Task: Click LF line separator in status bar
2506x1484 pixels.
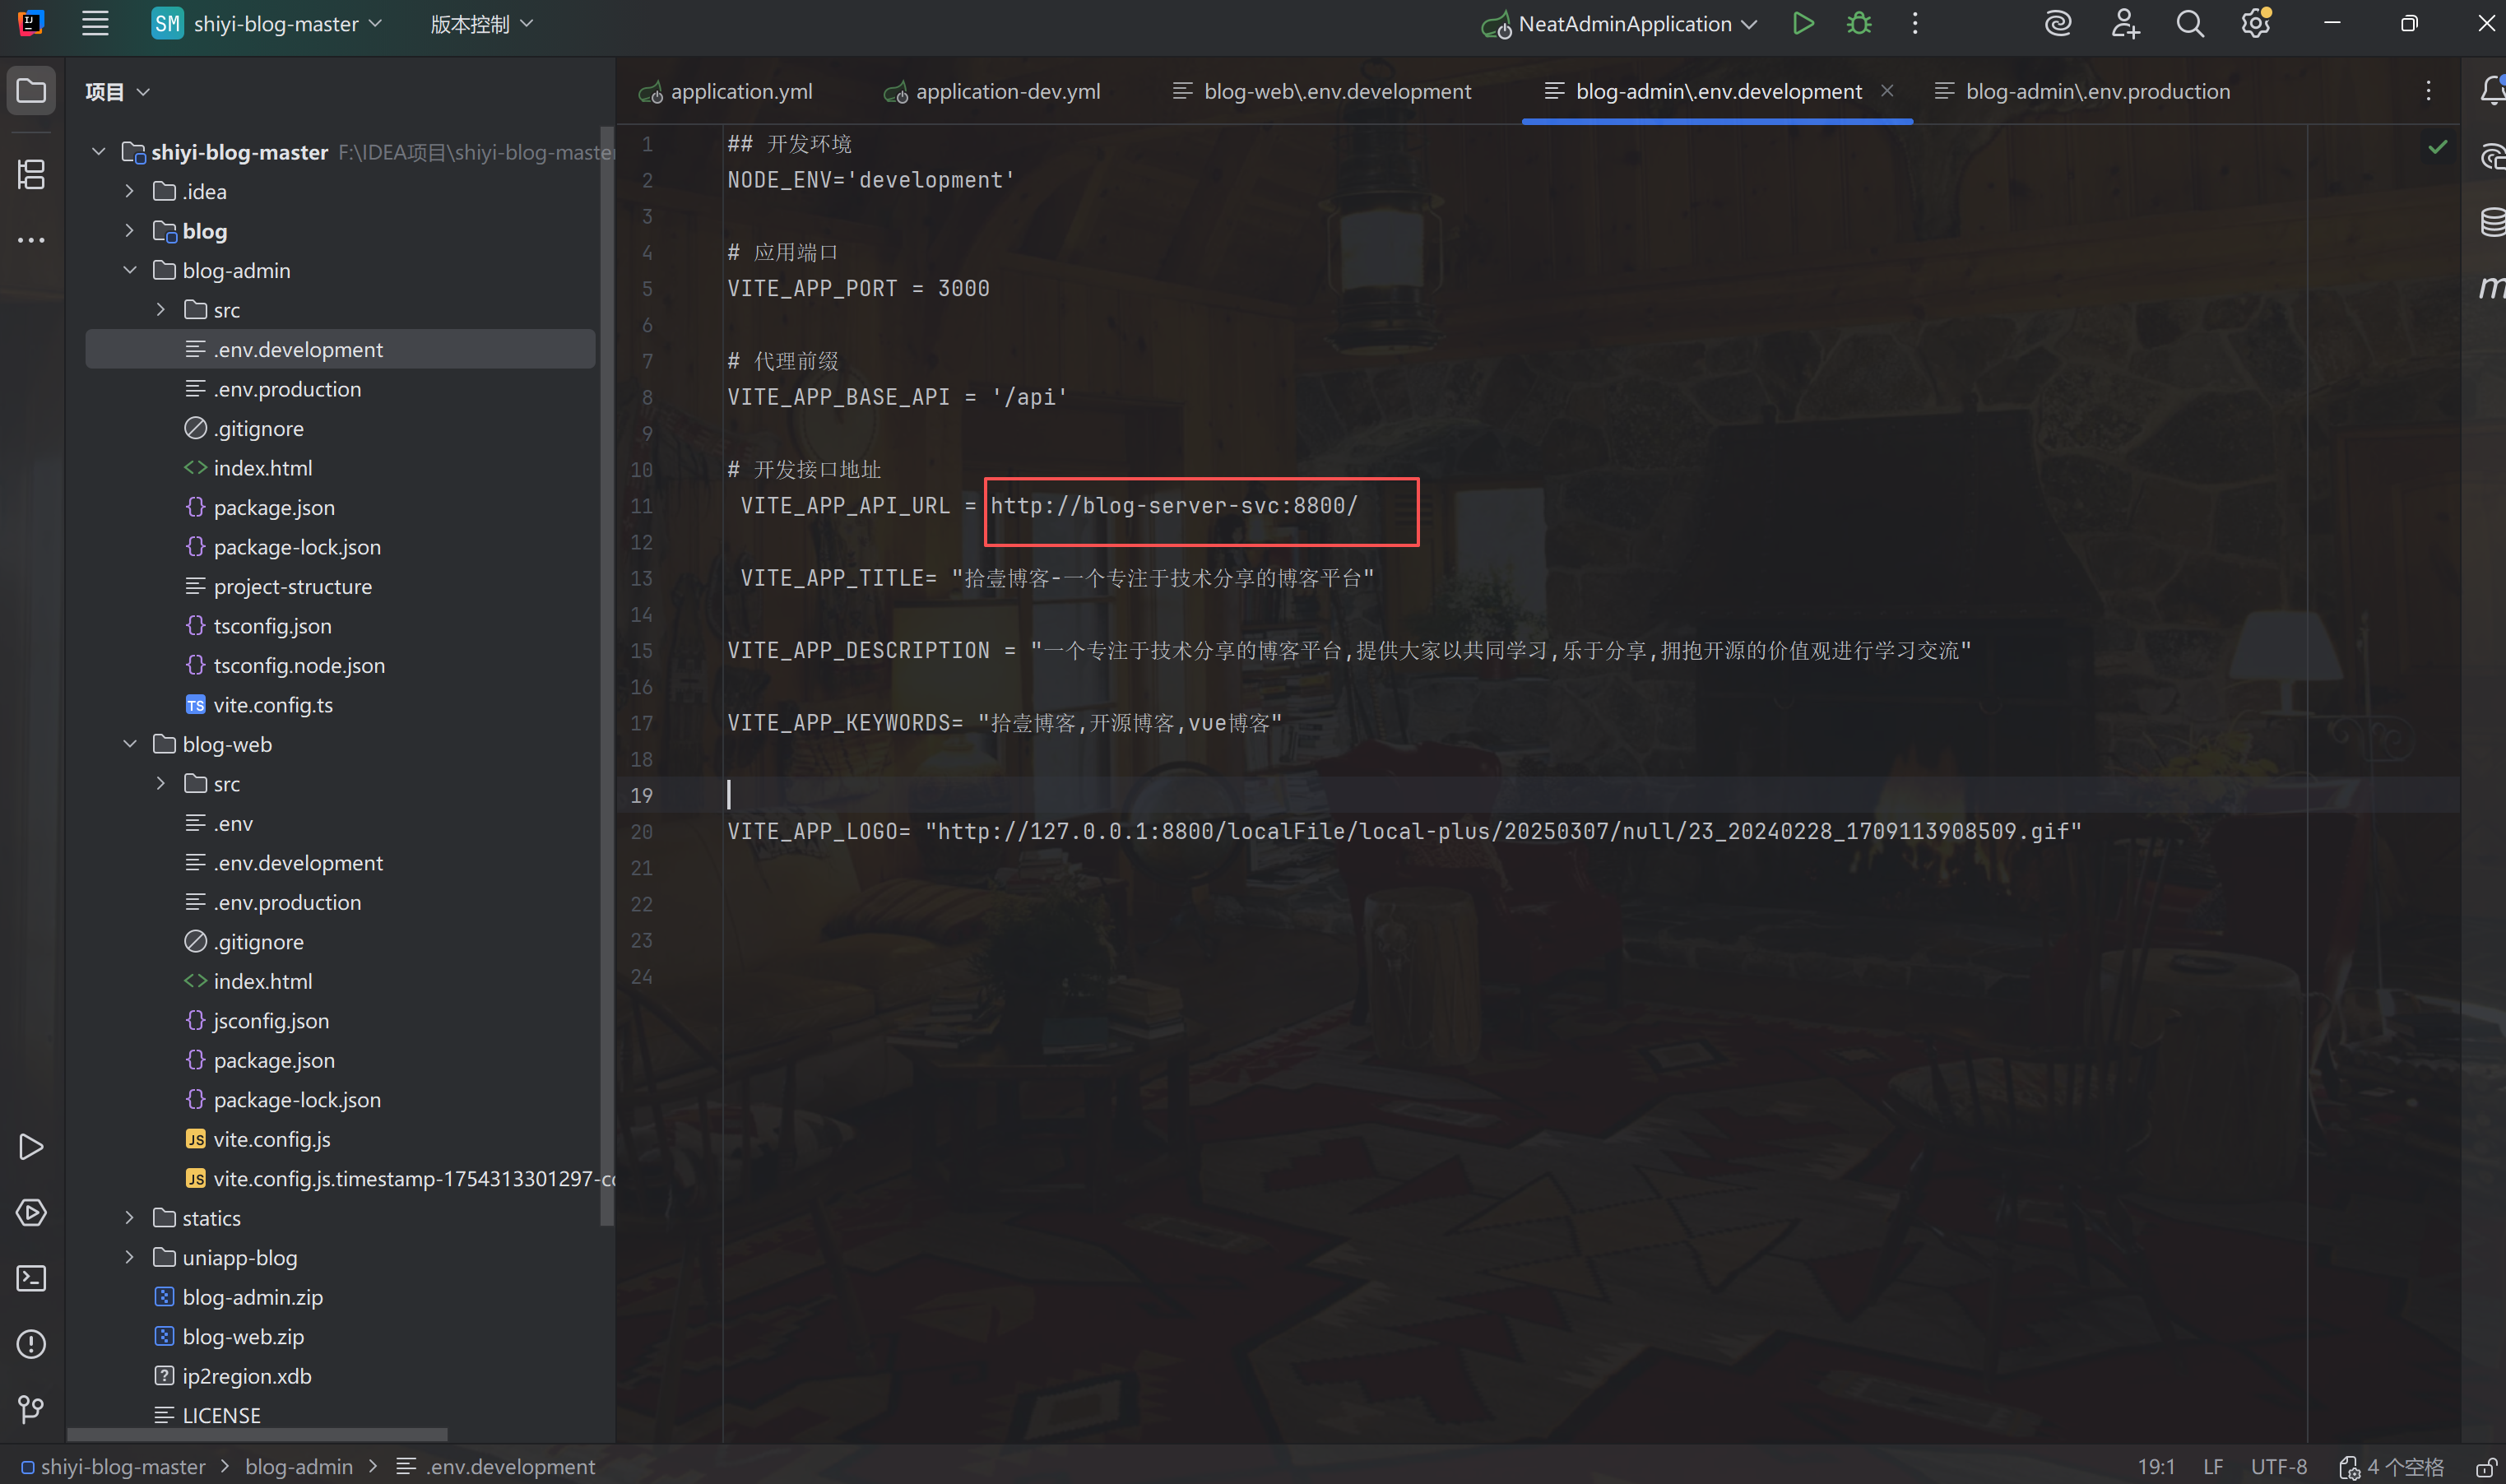Action: click(2213, 1467)
